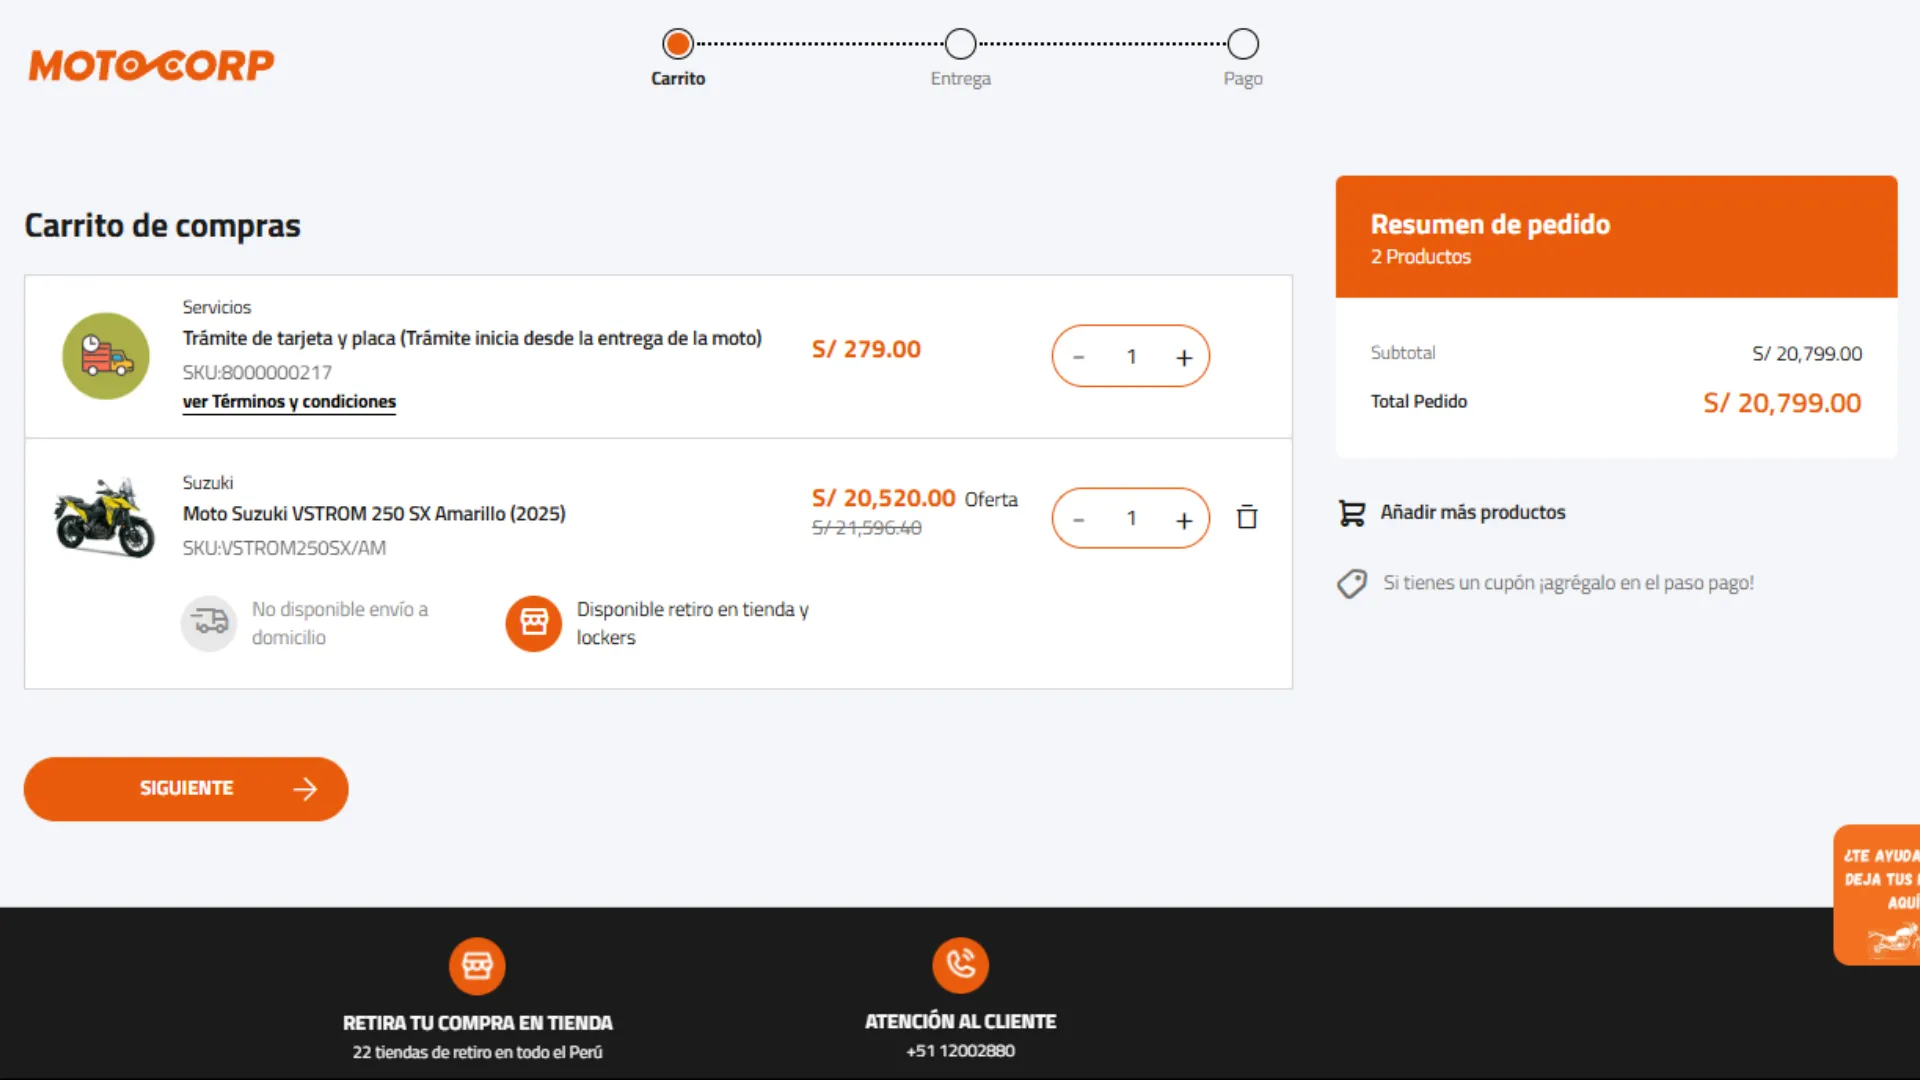1920x1080 pixels.
Task: Decrease quantity of Trámite de tarjeta service
Action: pyautogui.click(x=1078, y=357)
